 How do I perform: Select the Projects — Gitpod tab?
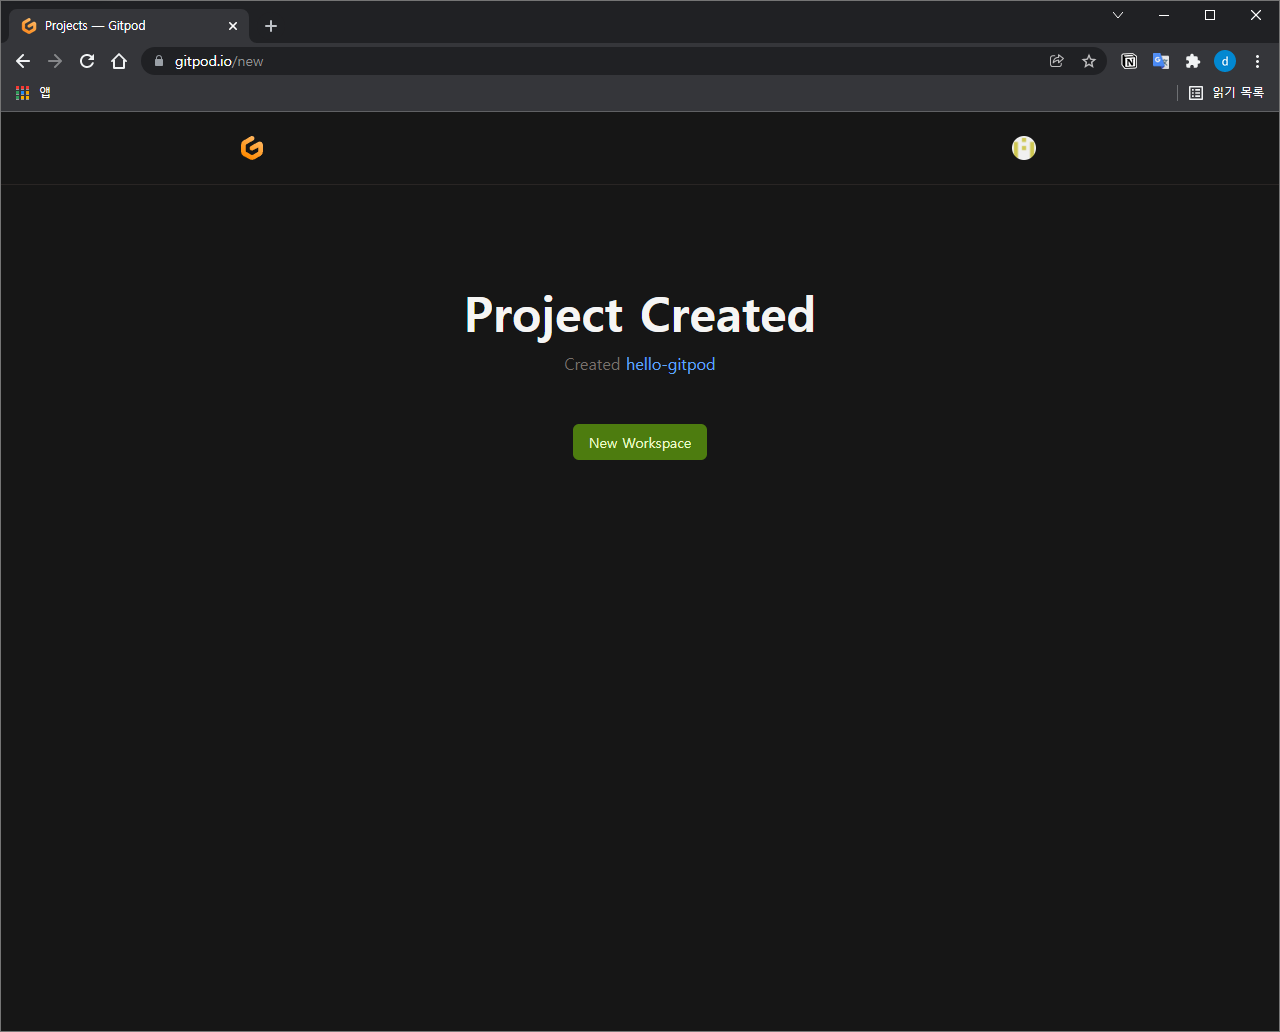(x=128, y=26)
